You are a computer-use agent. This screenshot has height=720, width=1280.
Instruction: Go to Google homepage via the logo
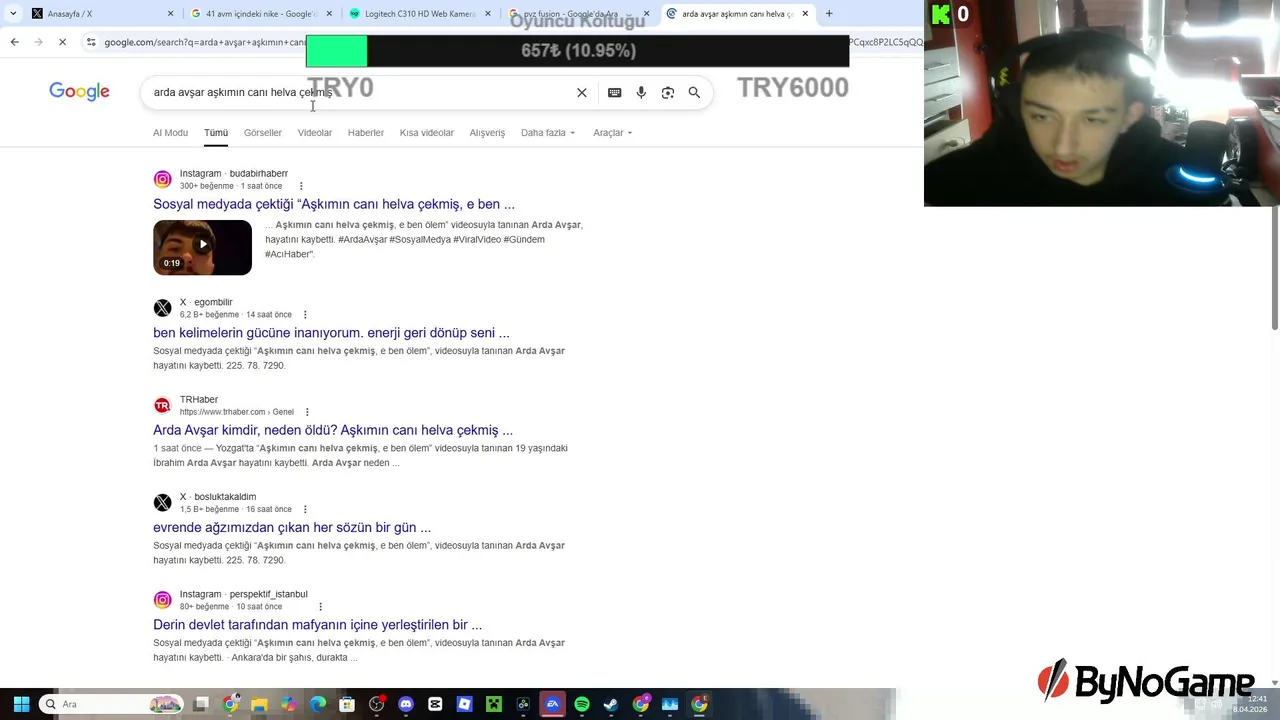tap(79, 92)
